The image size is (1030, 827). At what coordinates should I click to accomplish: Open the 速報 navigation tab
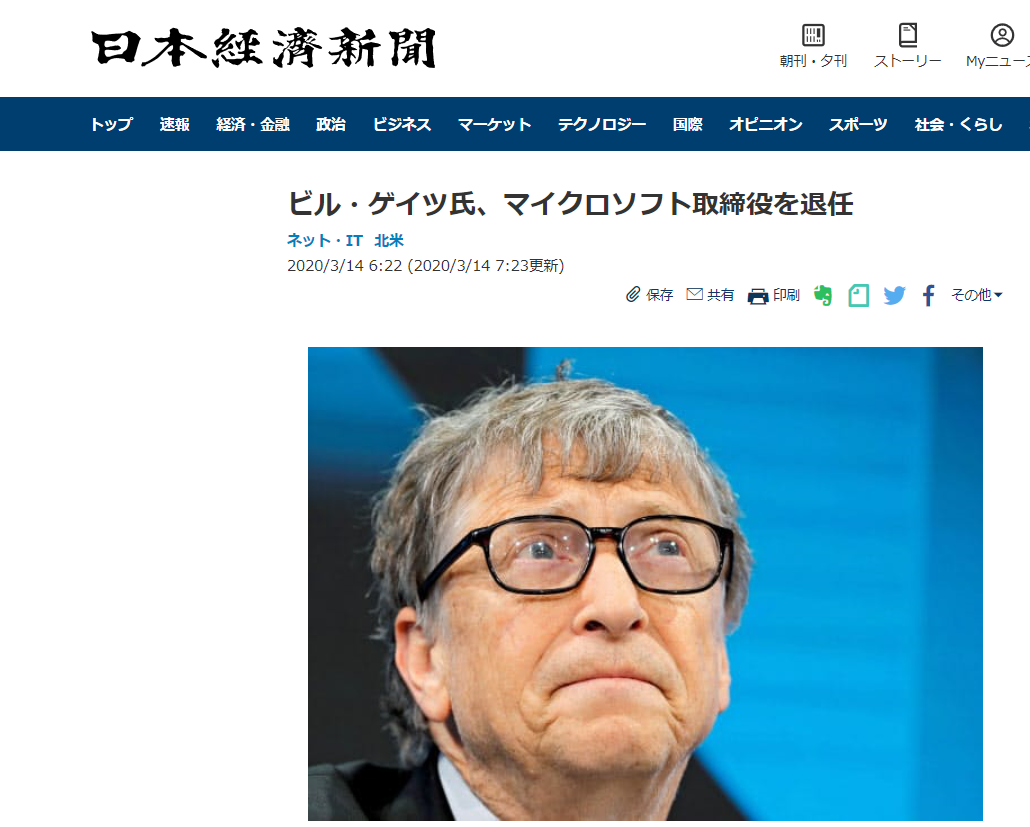(174, 124)
